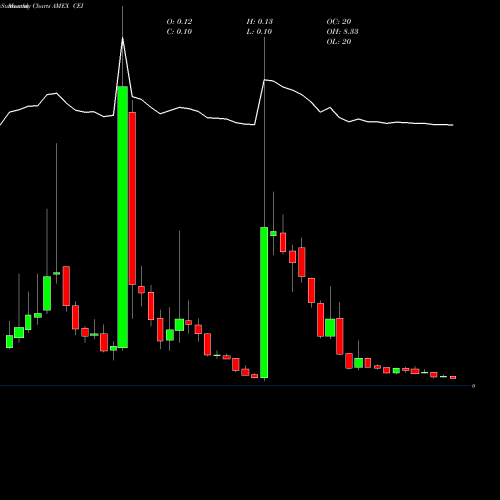Image resolution: width=500 pixels, height=500 pixels.
Task: Click the '0' axis label on the baseline
Action: pos(473,386)
